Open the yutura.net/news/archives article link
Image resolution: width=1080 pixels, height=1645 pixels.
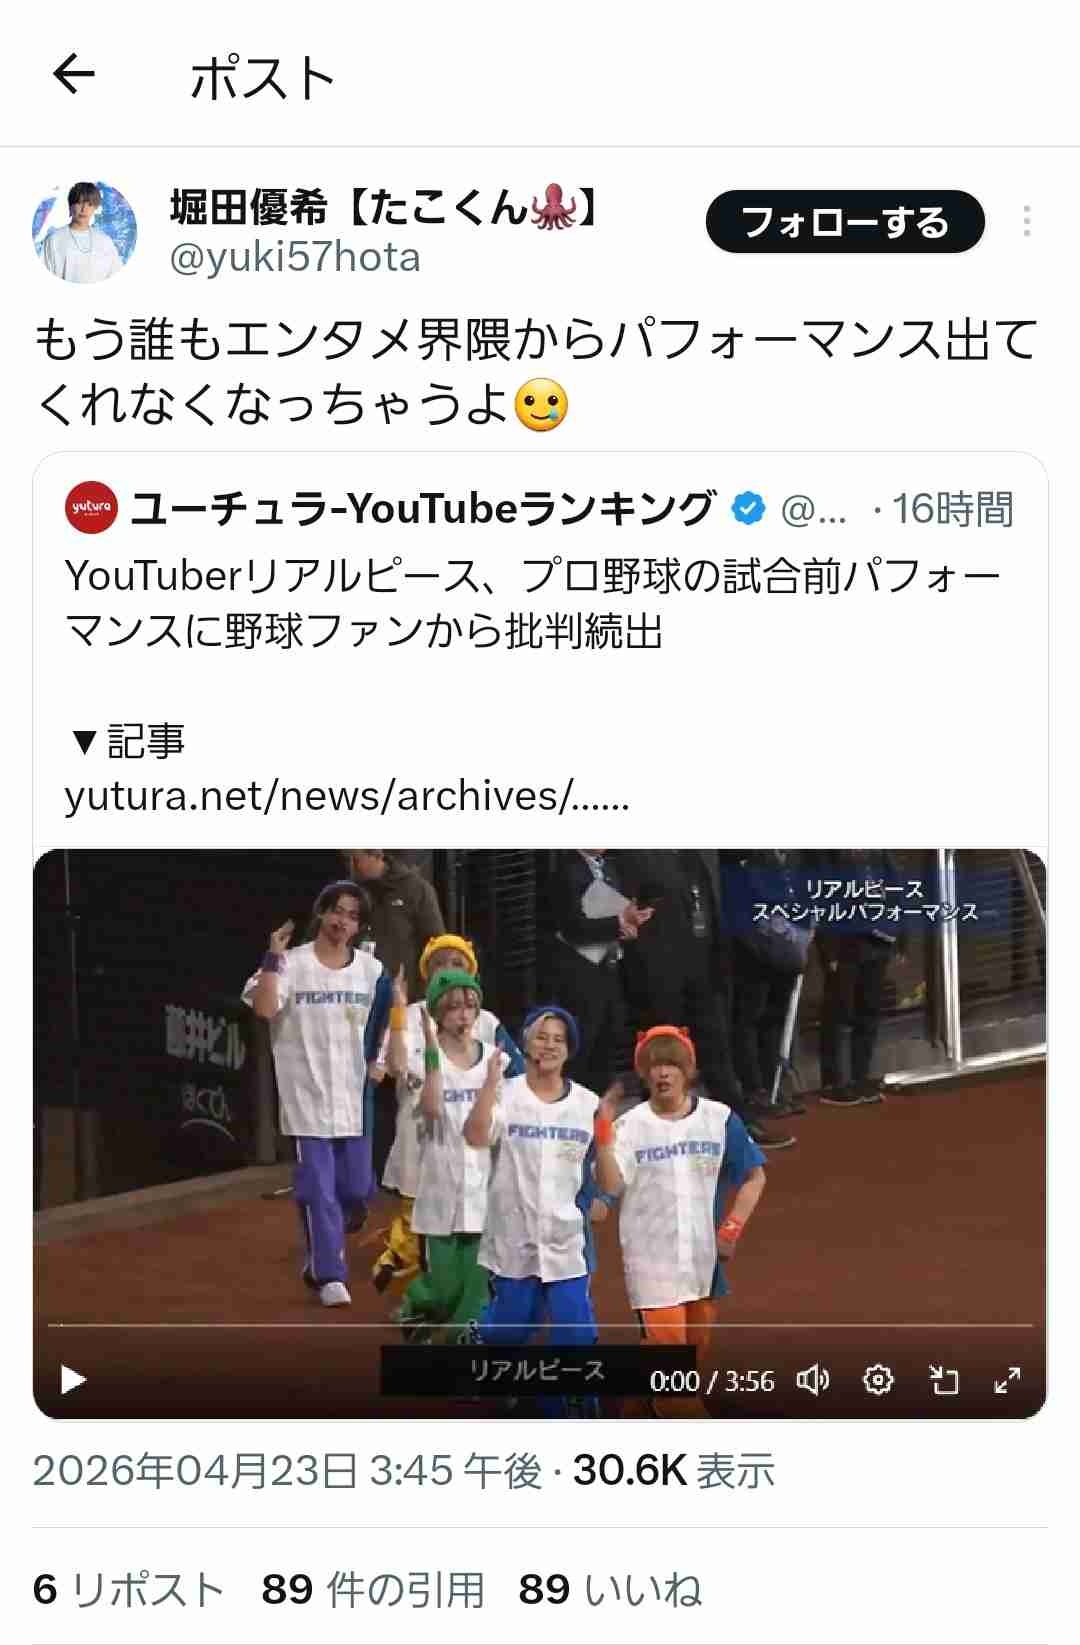347,796
